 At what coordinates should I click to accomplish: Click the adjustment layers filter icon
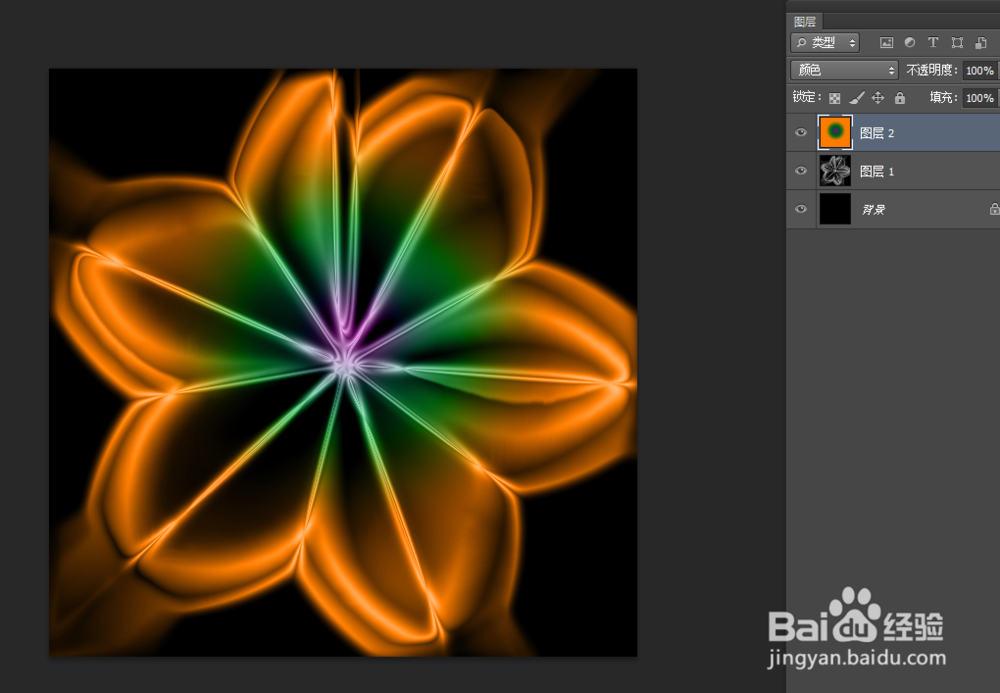910,43
